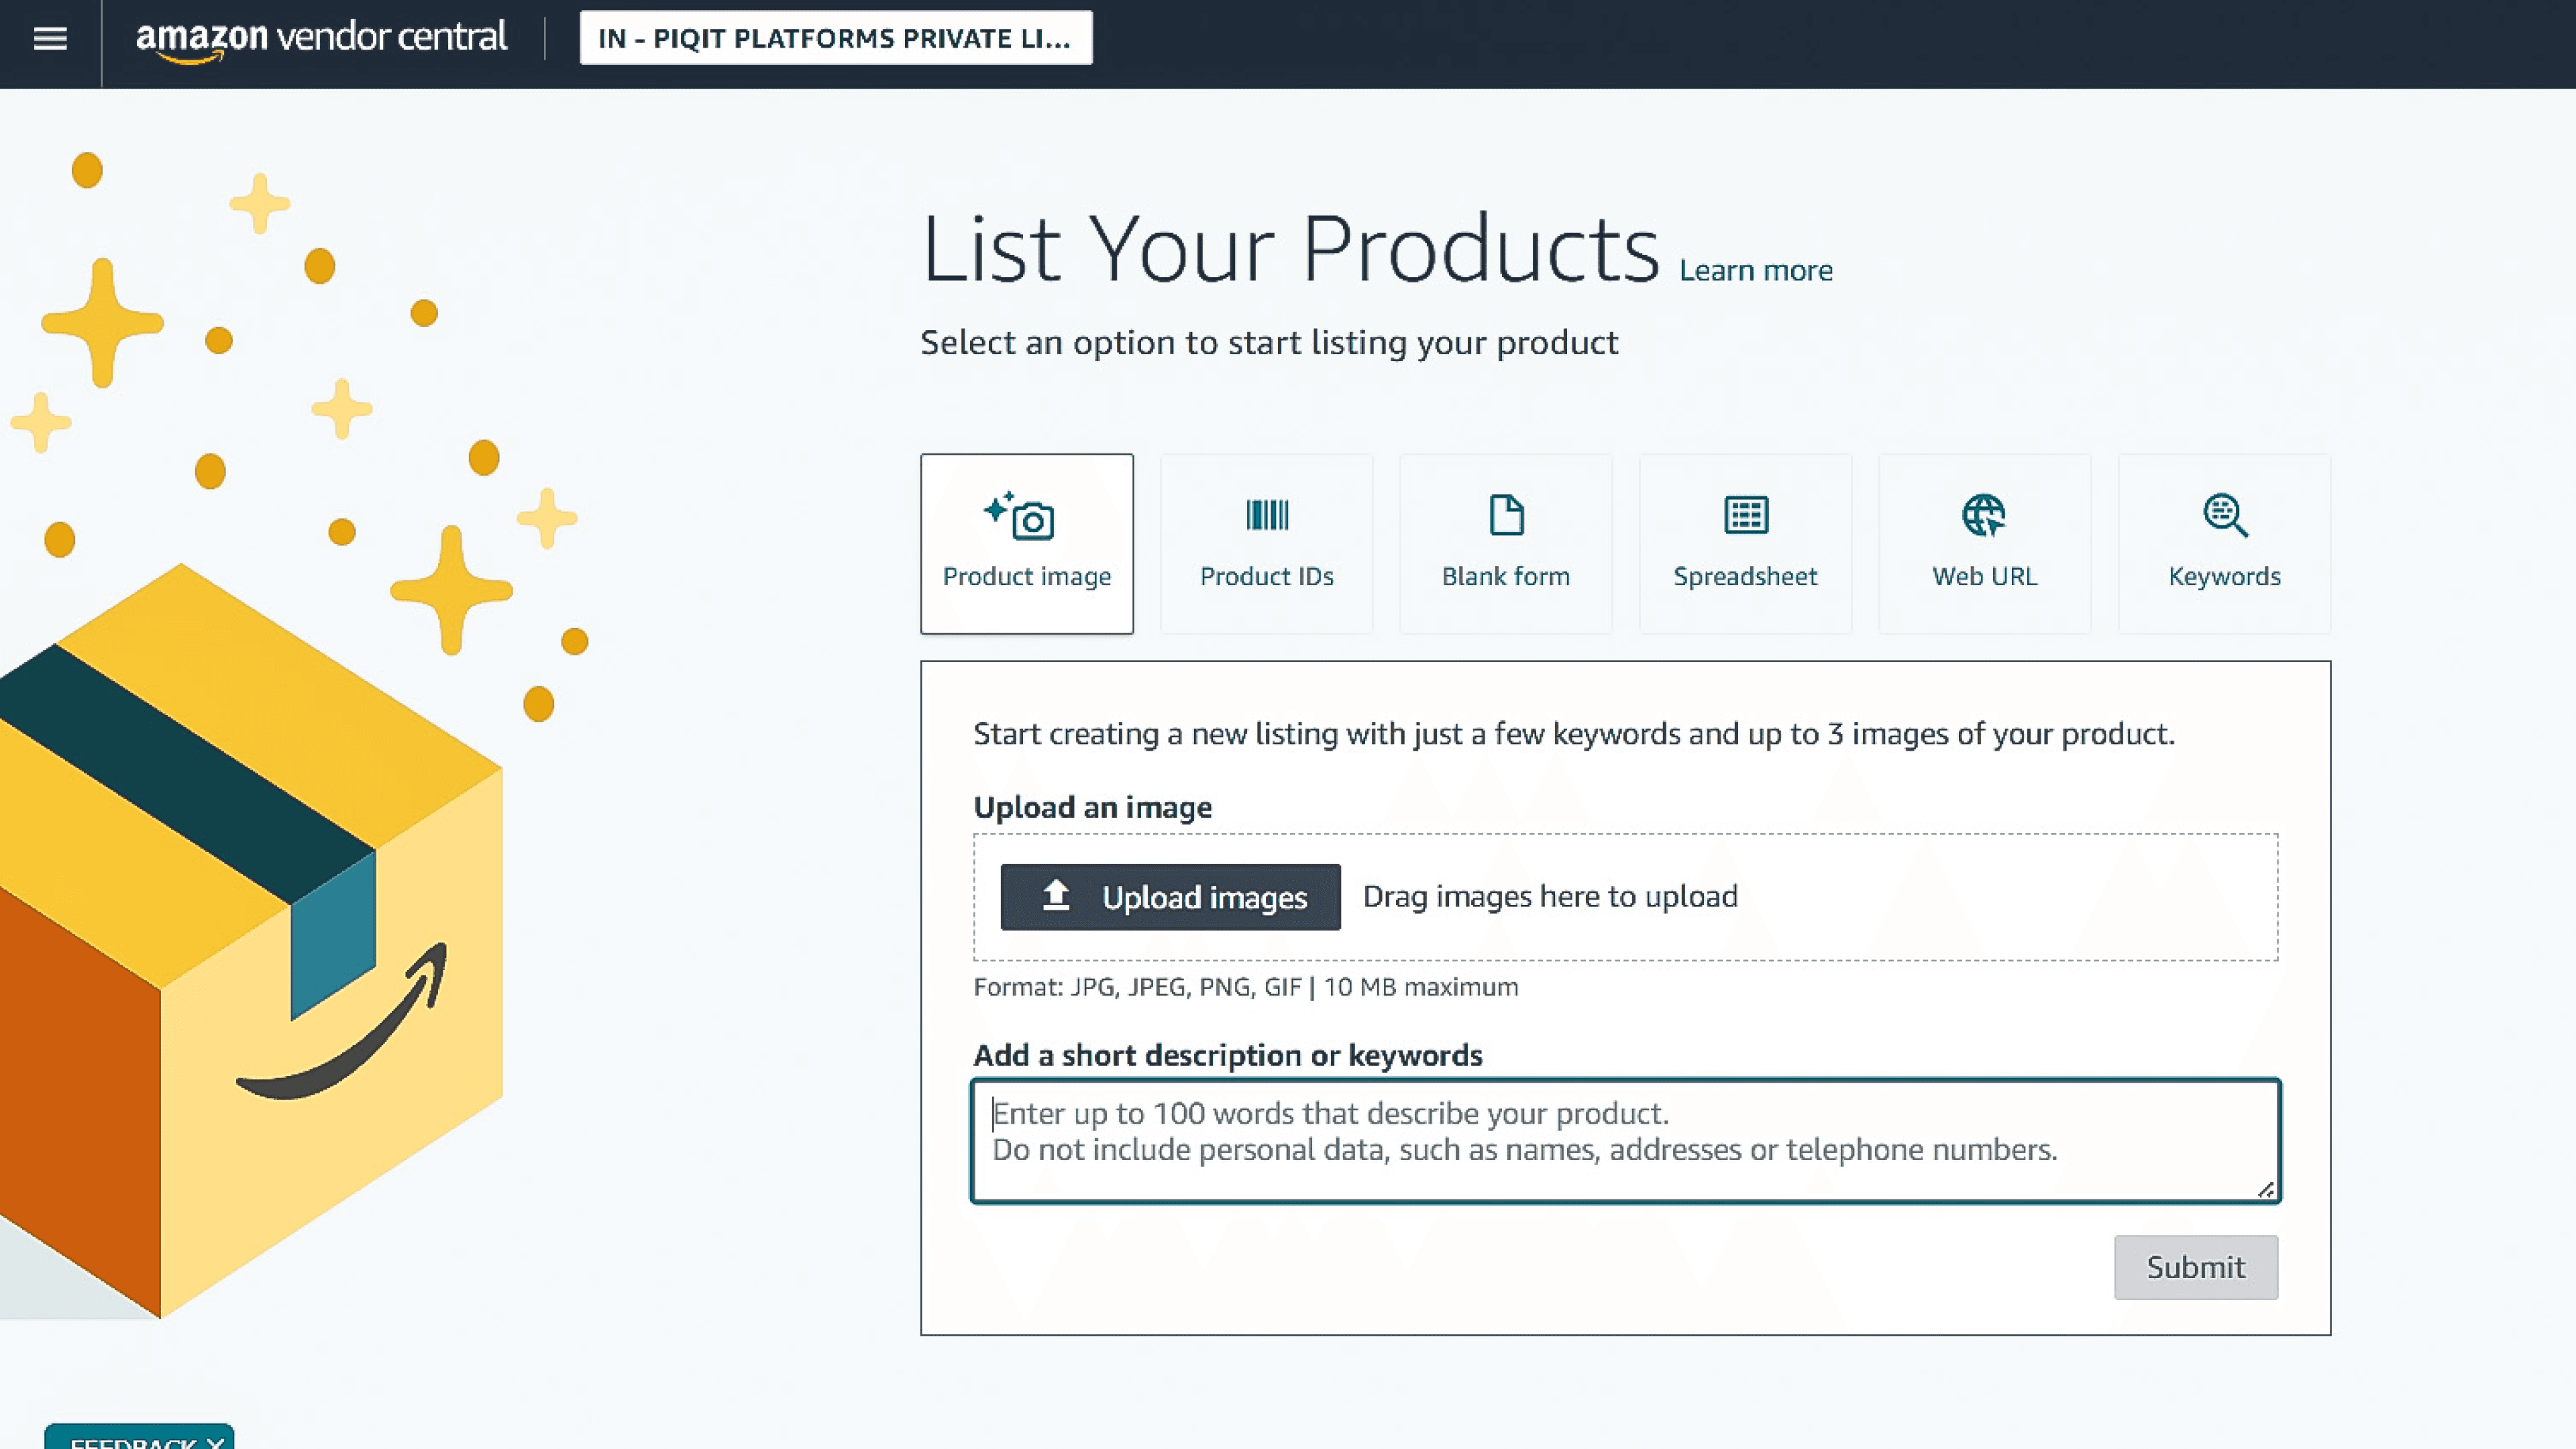Viewport: 2576px width, 1449px height.
Task: Switch to the Spreadsheet listing option
Action: [x=1745, y=576]
